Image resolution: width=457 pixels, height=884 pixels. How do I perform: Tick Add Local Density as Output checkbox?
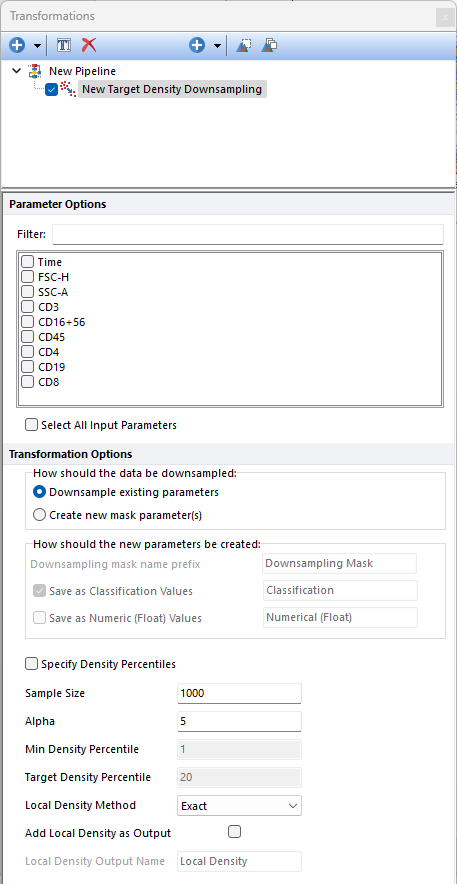(234, 832)
